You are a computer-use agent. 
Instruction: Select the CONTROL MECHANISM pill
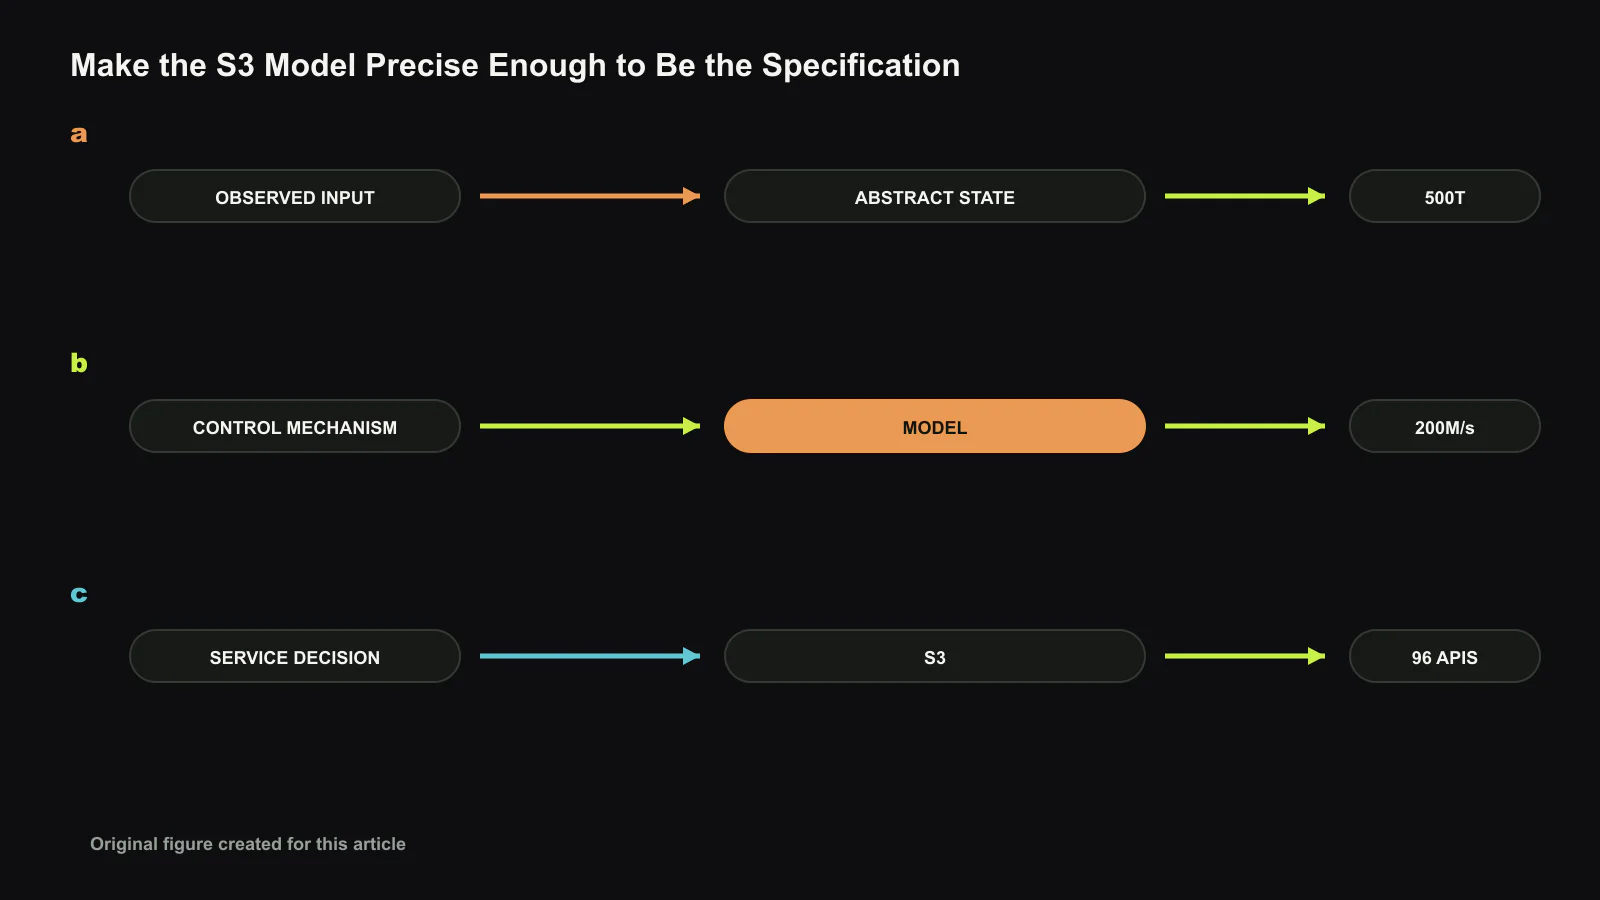point(295,426)
